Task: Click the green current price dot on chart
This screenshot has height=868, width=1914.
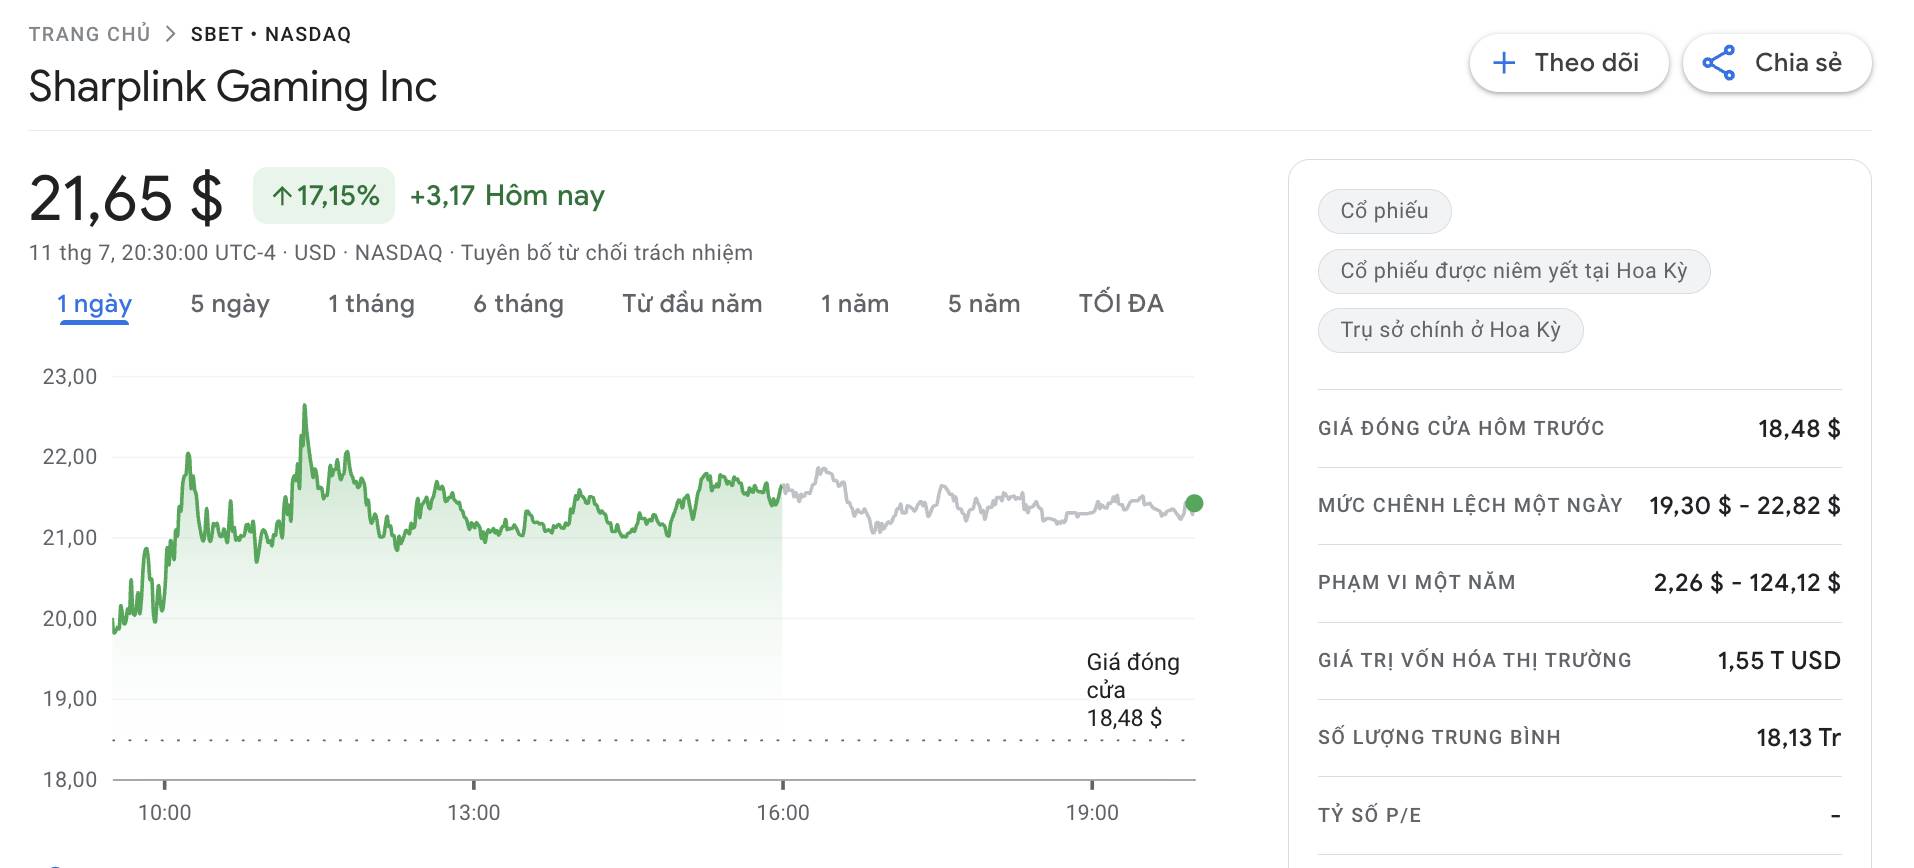Action: (x=1194, y=503)
